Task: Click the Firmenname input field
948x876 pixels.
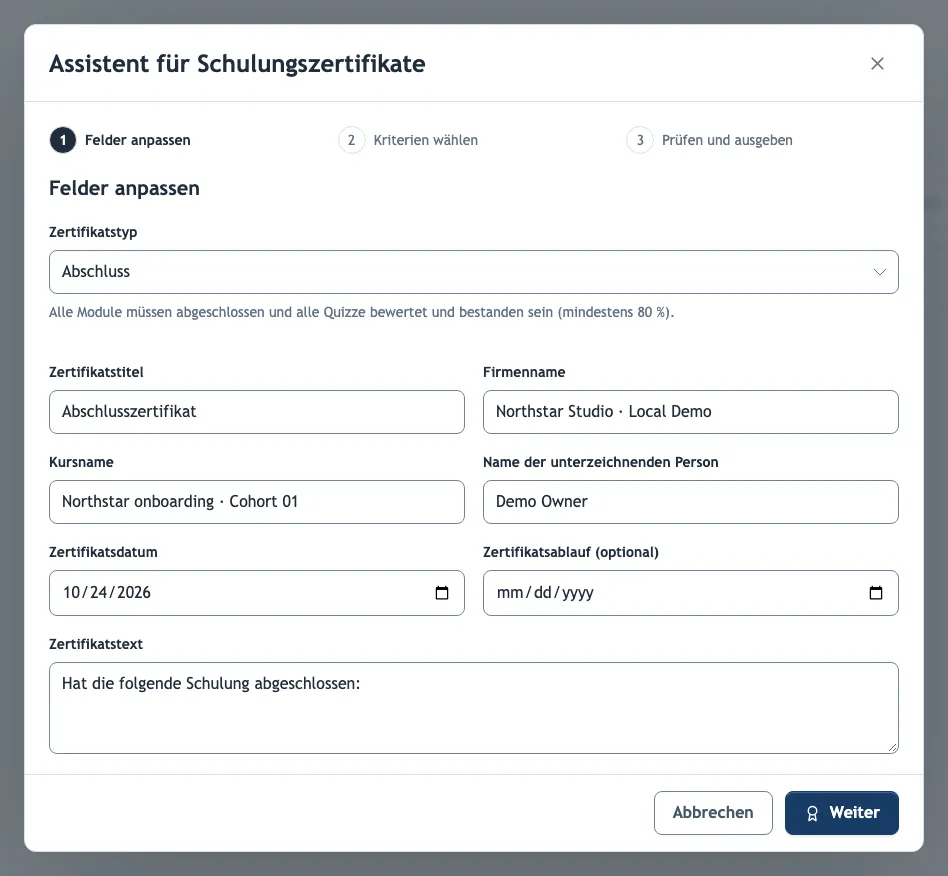Action: coord(690,412)
